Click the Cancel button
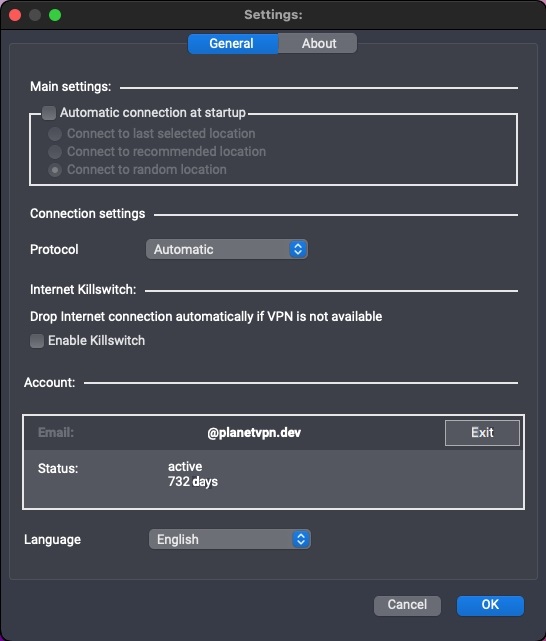Viewport: 546px width, 641px height. tap(407, 605)
